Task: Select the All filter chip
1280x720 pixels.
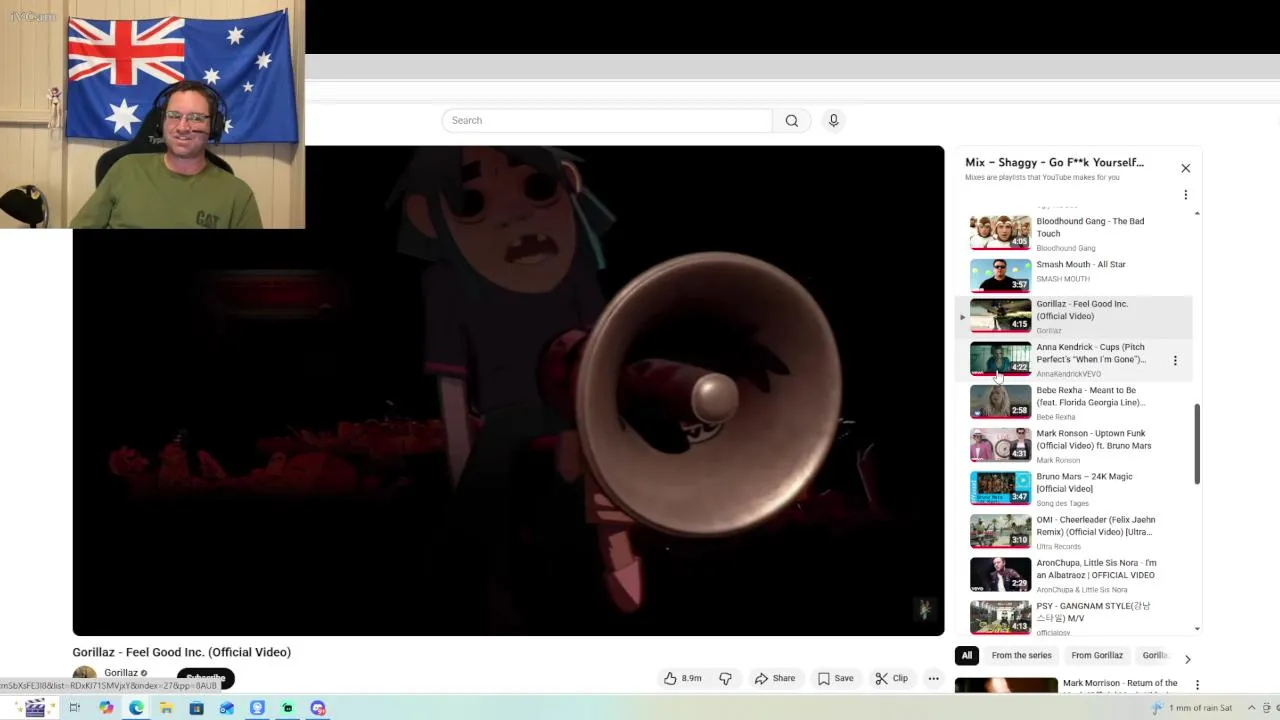Action: [x=966, y=656]
